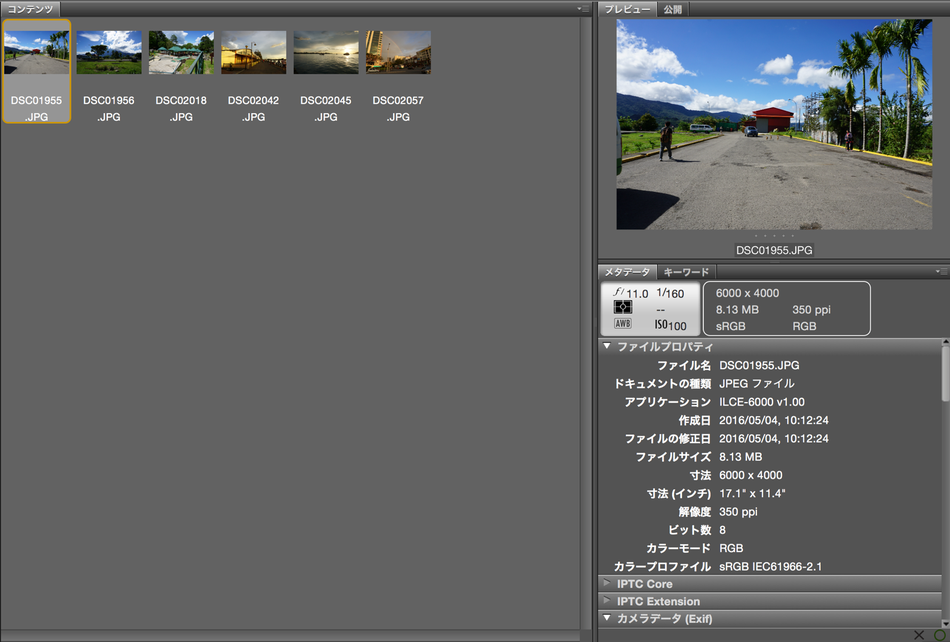This screenshot has height=642, width=950.
Task: Collapse the ファイルプロパティ section
Action: [607, 346]
